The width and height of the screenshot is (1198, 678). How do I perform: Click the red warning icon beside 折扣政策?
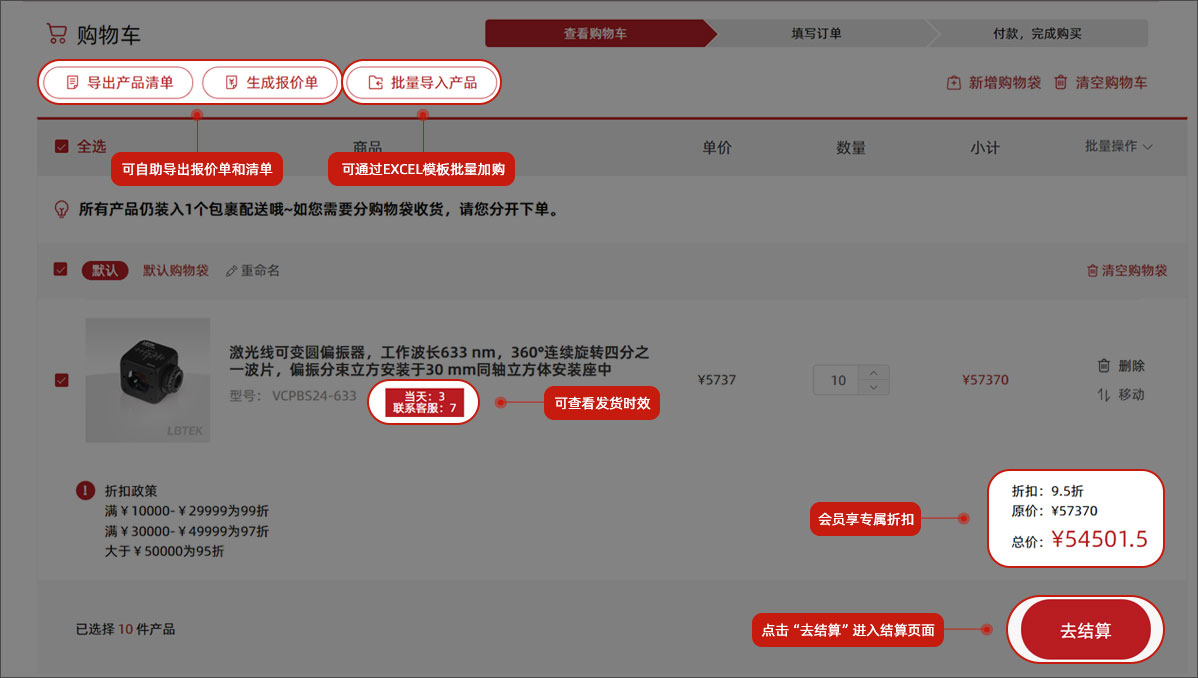[x=85, y=491]
